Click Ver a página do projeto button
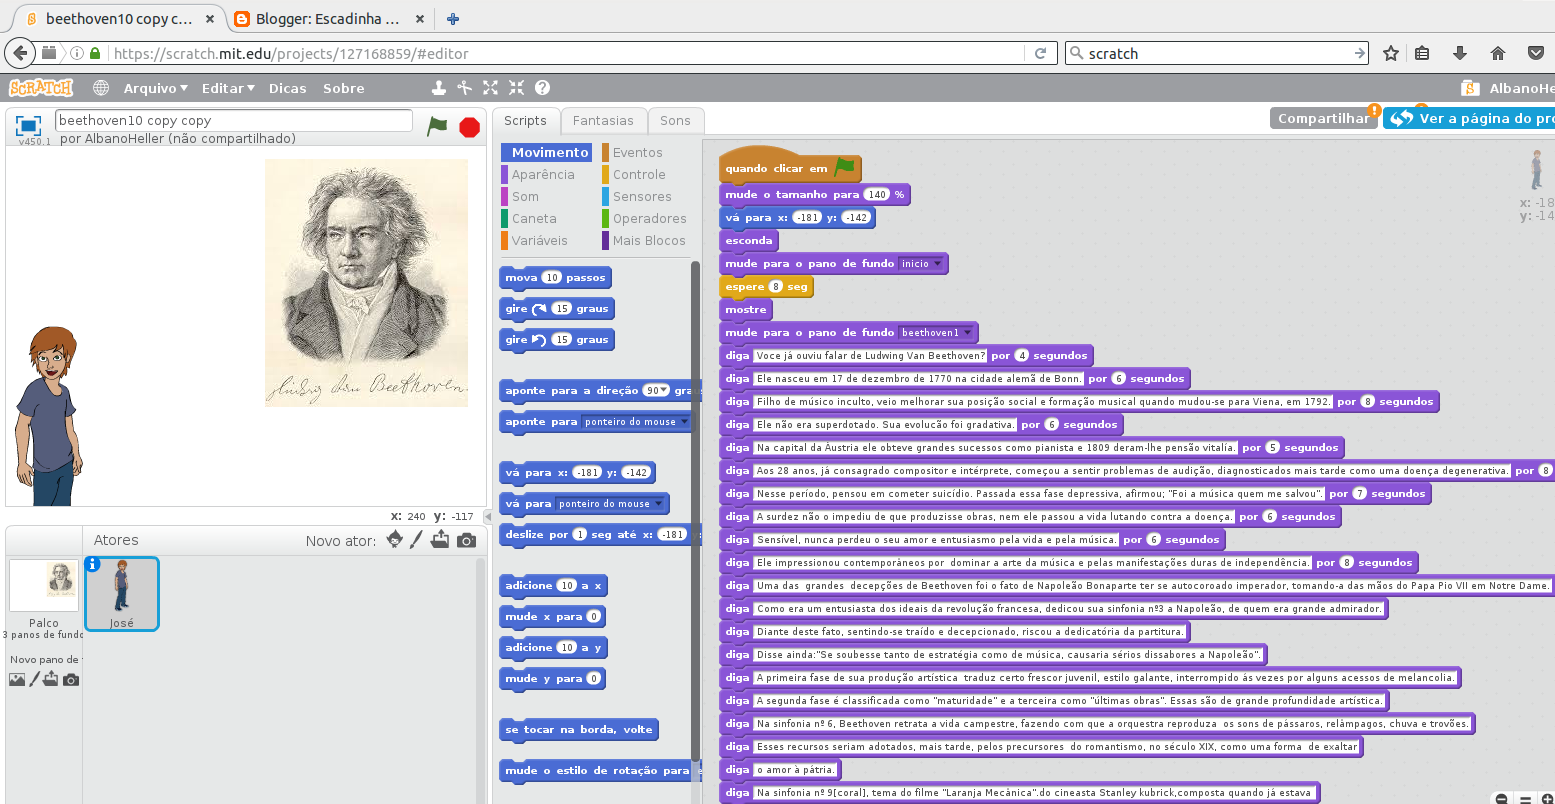The image size is (1555, 804). coord(1470,118)
